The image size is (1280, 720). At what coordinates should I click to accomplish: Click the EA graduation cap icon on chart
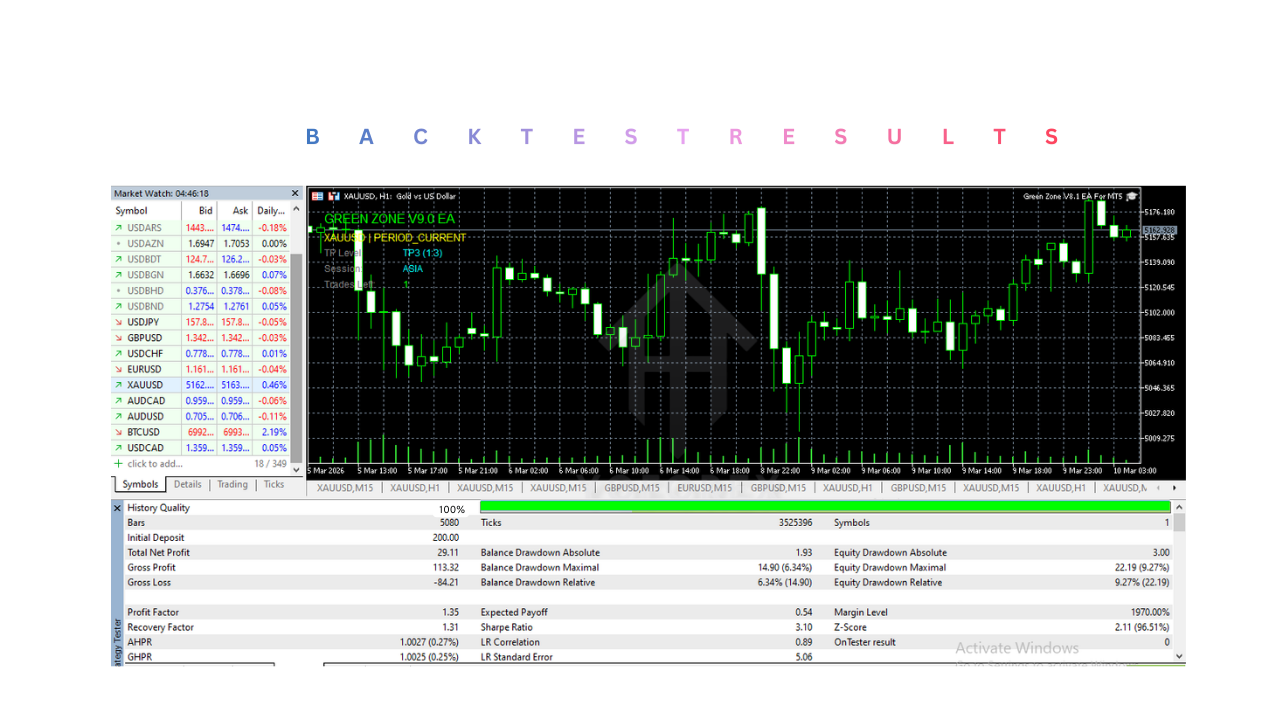click(1132, 196)
